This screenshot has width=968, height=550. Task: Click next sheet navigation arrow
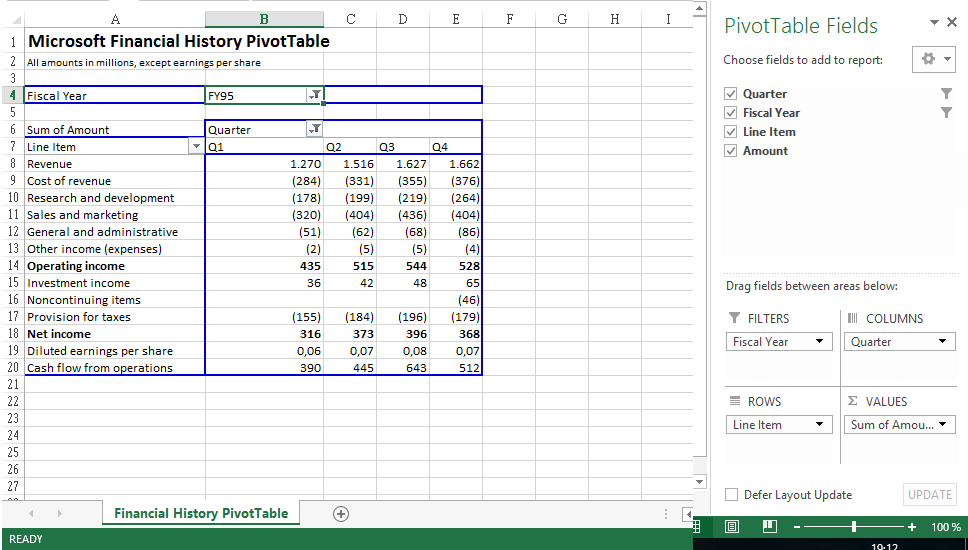pos(59,514)
